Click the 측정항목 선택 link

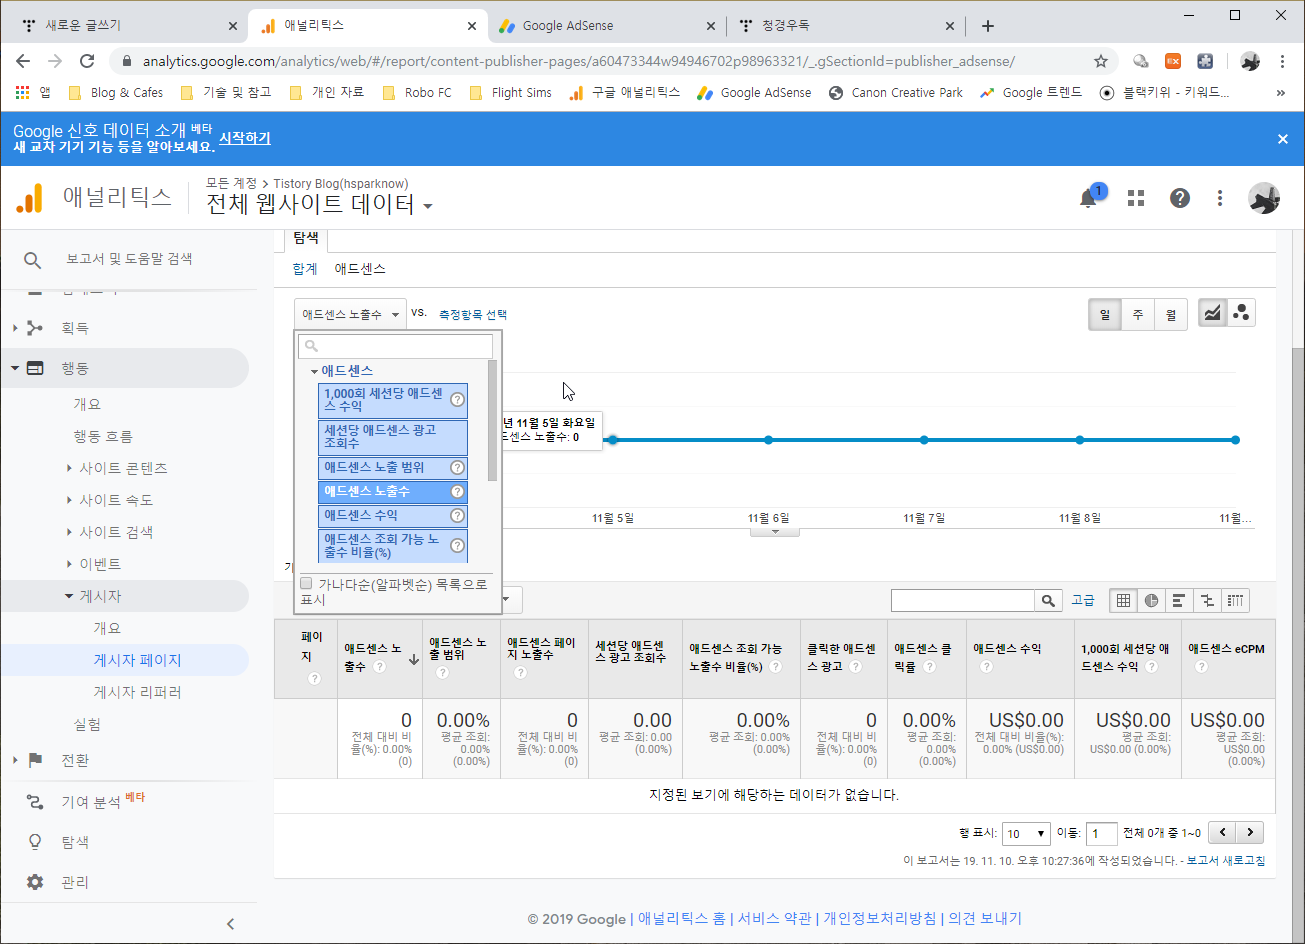(x=473, y=314)
